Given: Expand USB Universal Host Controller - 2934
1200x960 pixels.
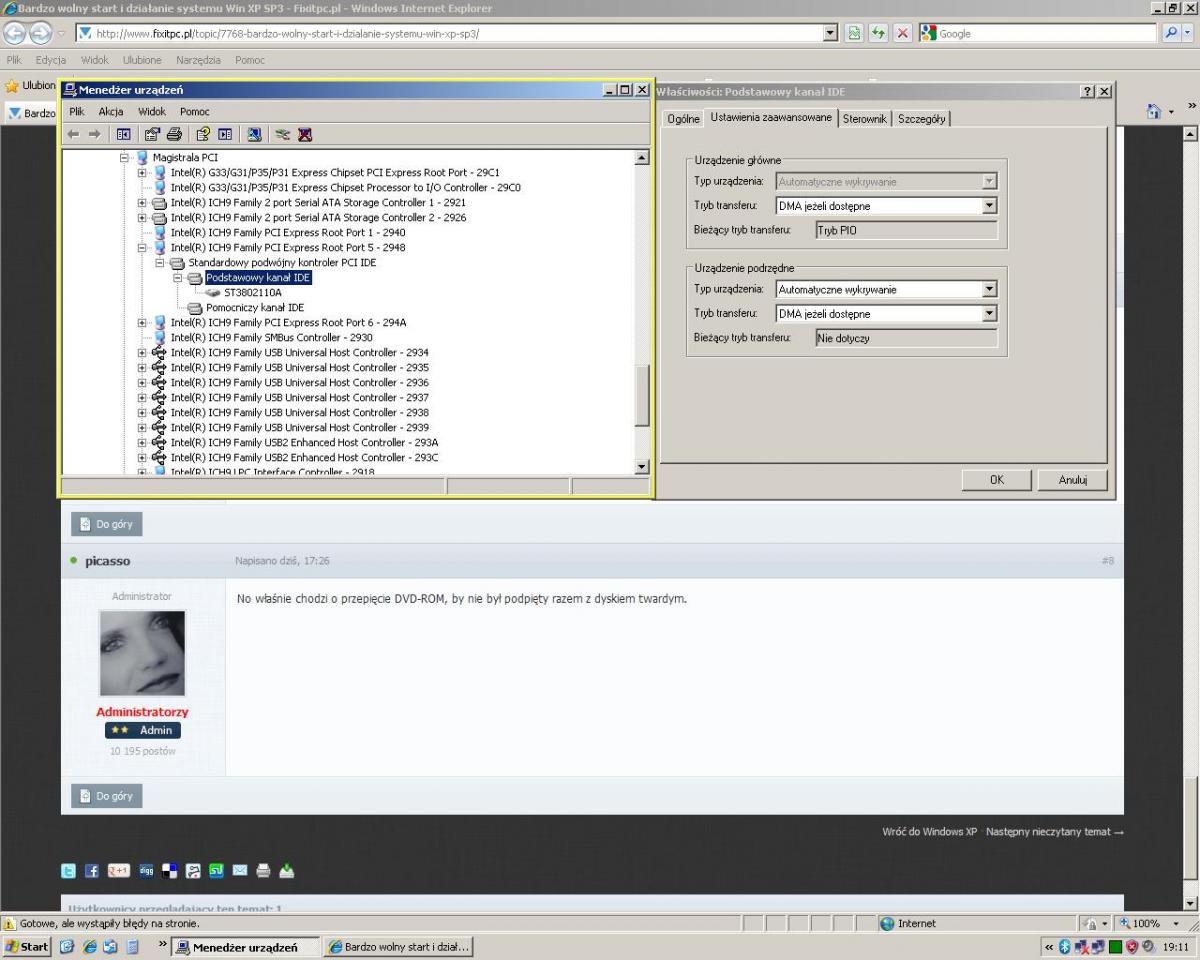Looking at the screenshot, I should (x=142, y=353).
